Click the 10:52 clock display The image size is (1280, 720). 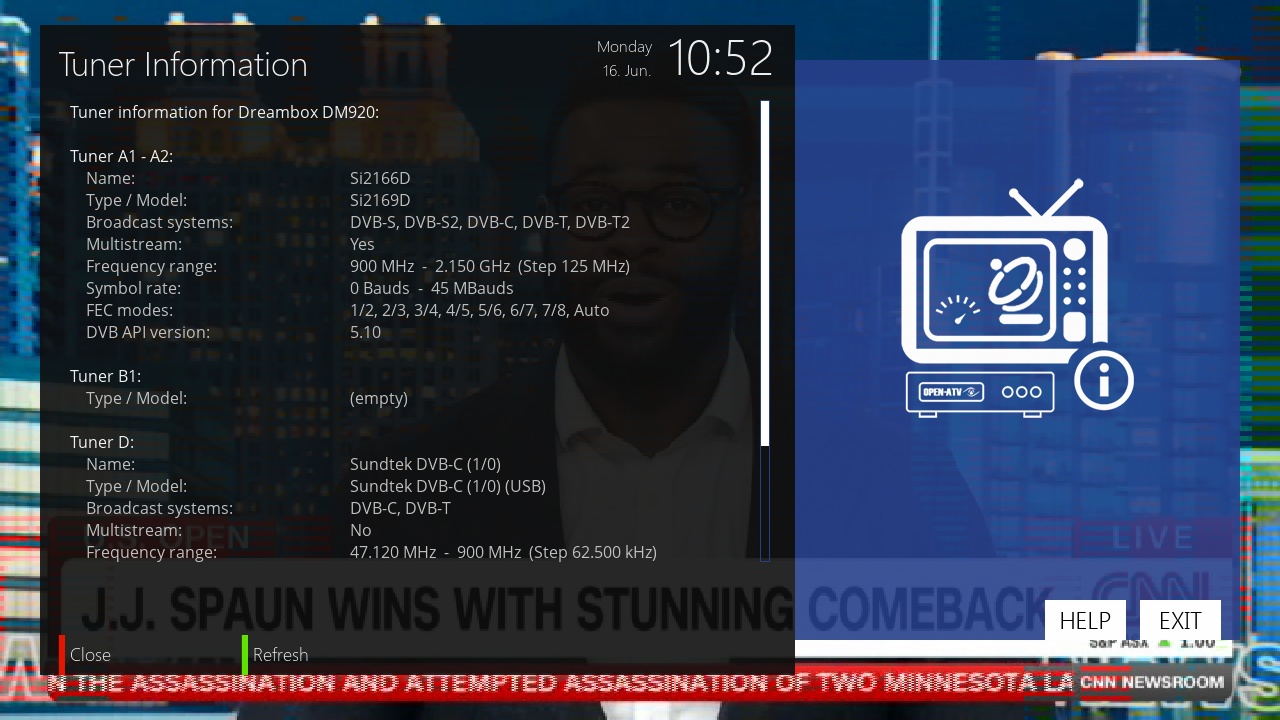click(x=720, y=58)
